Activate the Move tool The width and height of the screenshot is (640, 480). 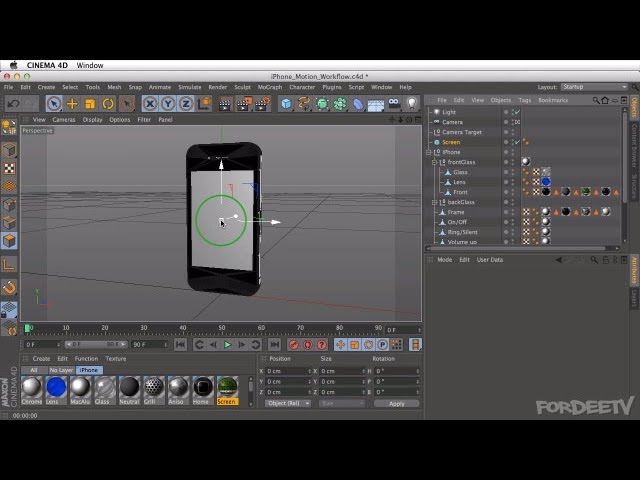click(x=72, y=104)
